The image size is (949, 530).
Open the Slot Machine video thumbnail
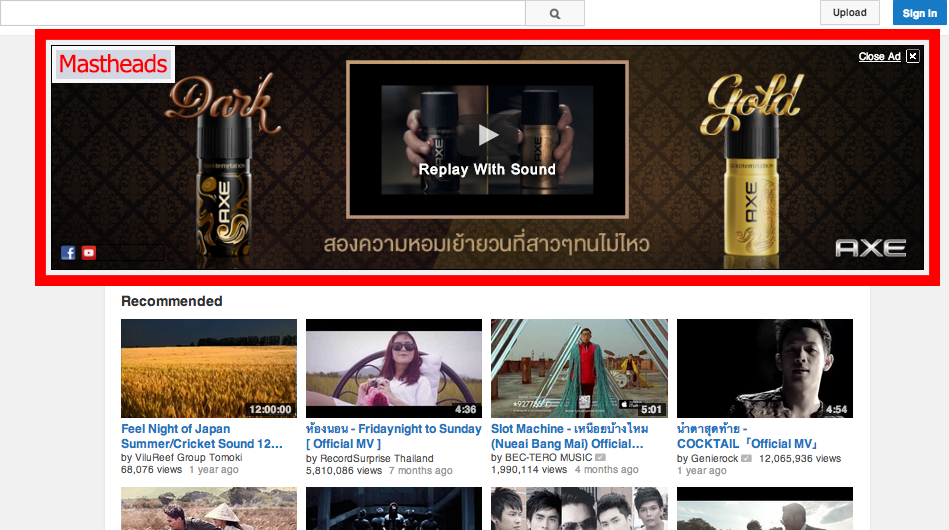[579, 368]
